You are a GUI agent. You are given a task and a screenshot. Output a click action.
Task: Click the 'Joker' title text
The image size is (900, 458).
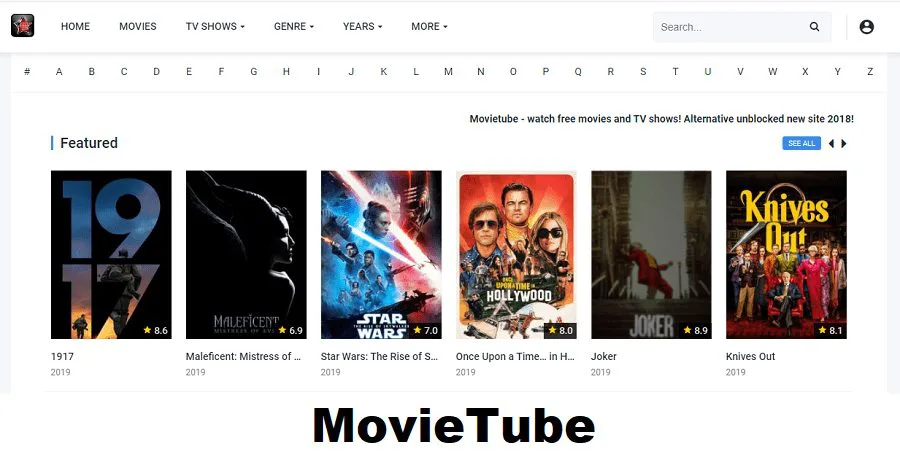point(604,356)
